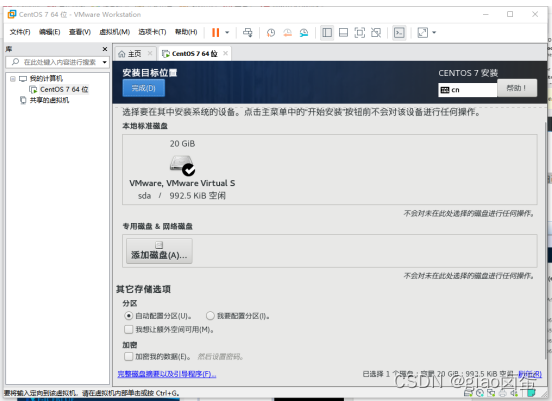This screenshot has width=552, height=401.
Task: Click the stretch guest display icon
Action: click(422, 32)
